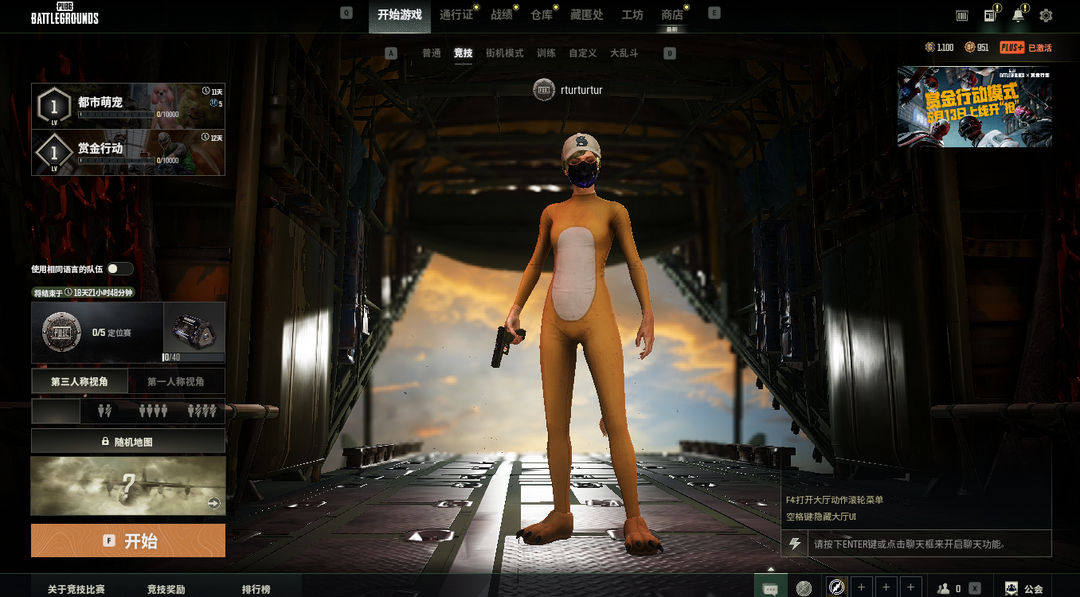Switch to 街机模式

coord(504,53)
